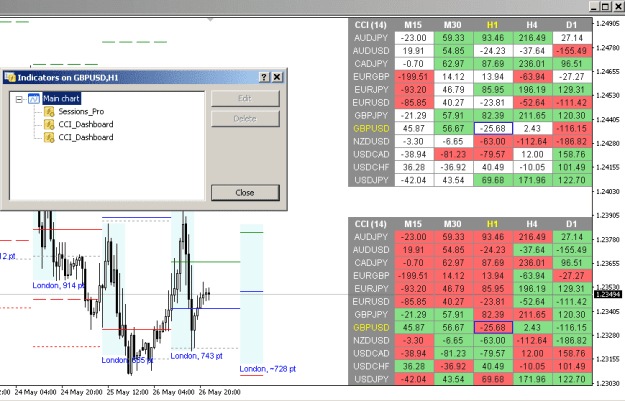
Task: Click the CCI (14) title of upper dashboard
Action: (371, 25)
